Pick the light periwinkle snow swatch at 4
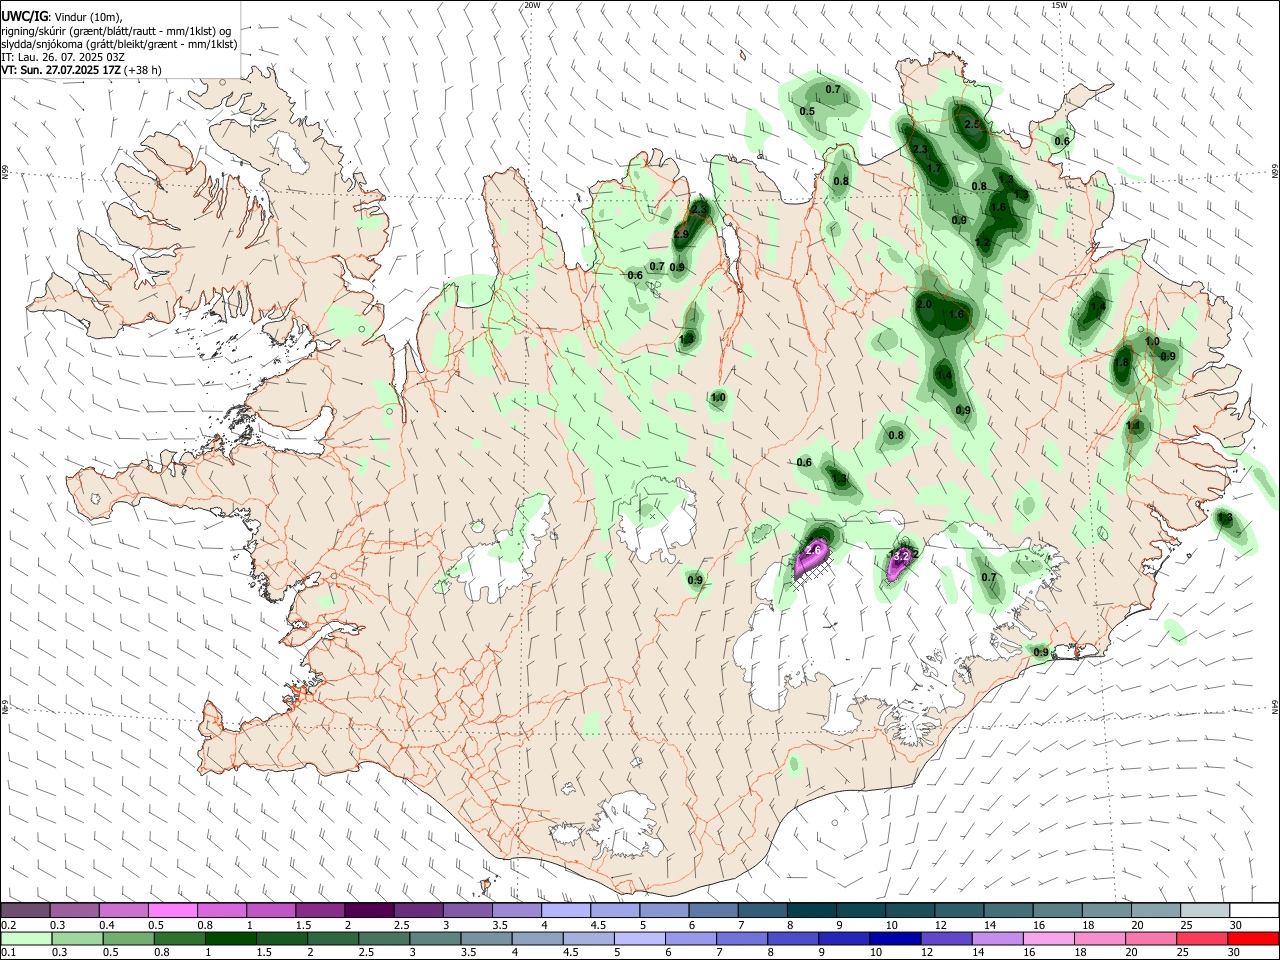 pyautogui.click(x=566, y=911)
